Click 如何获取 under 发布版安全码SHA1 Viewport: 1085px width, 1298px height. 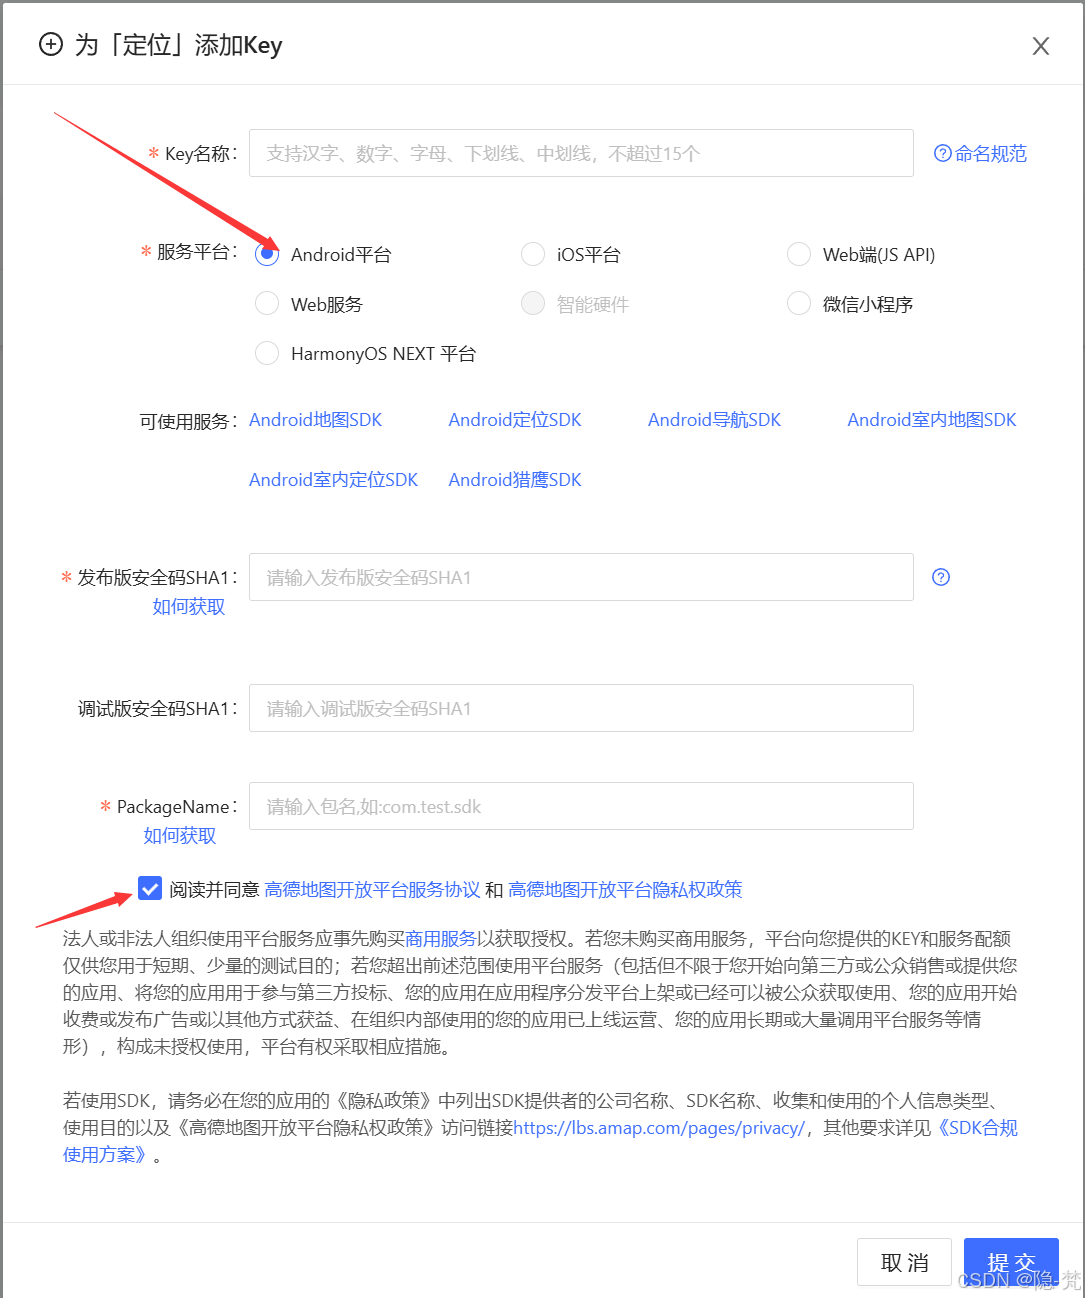189,607
